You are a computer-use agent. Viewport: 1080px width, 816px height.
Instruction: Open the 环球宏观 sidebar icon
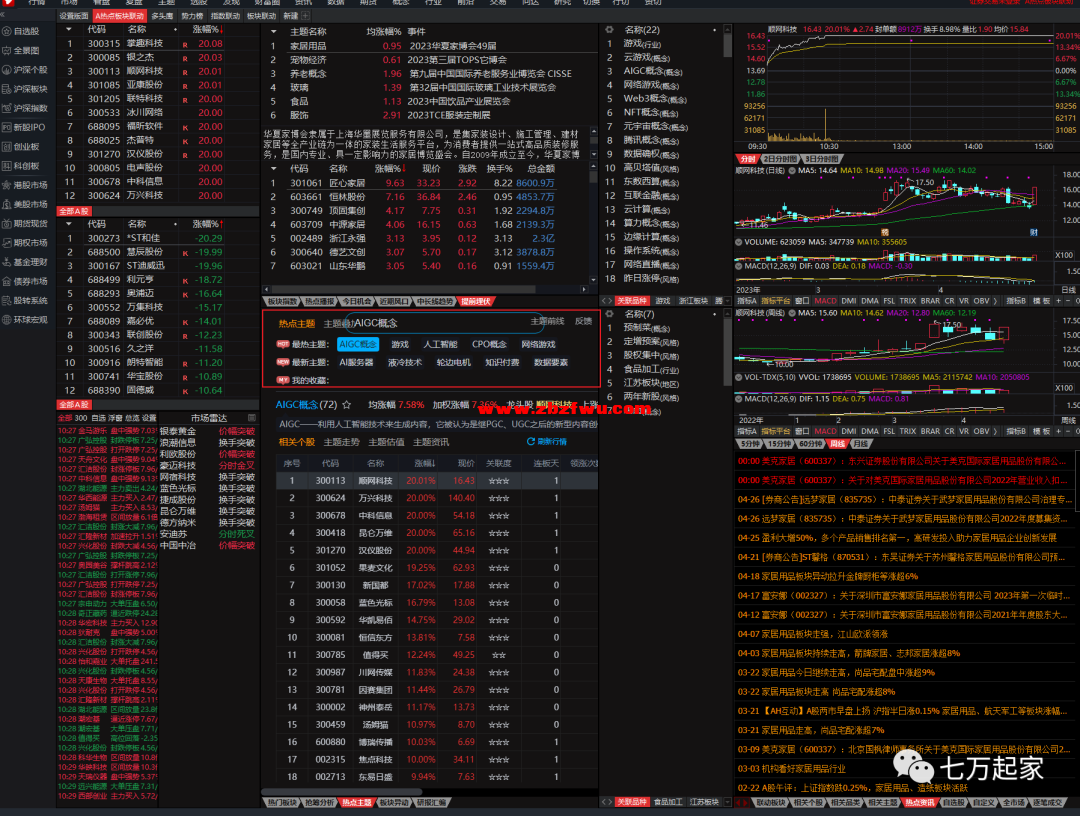7,320
